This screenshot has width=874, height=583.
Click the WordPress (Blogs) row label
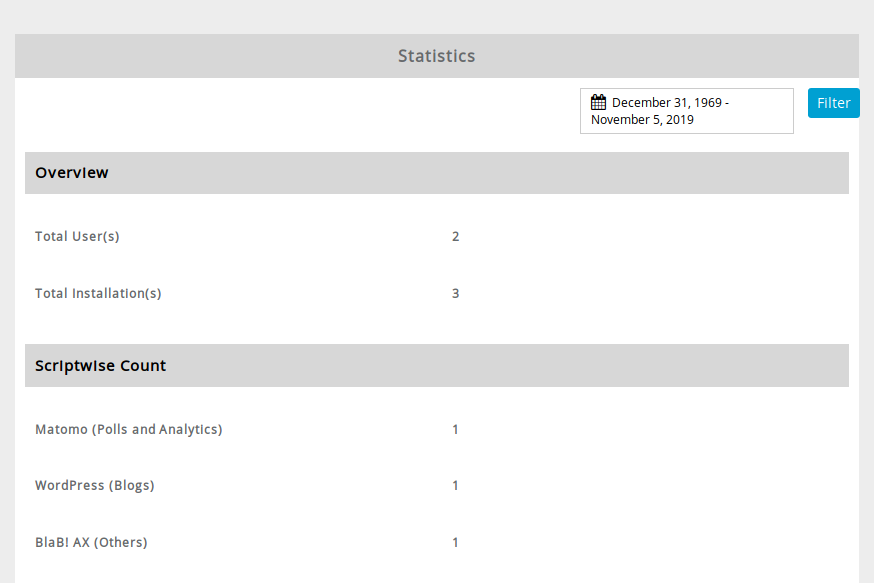point(94,486)
